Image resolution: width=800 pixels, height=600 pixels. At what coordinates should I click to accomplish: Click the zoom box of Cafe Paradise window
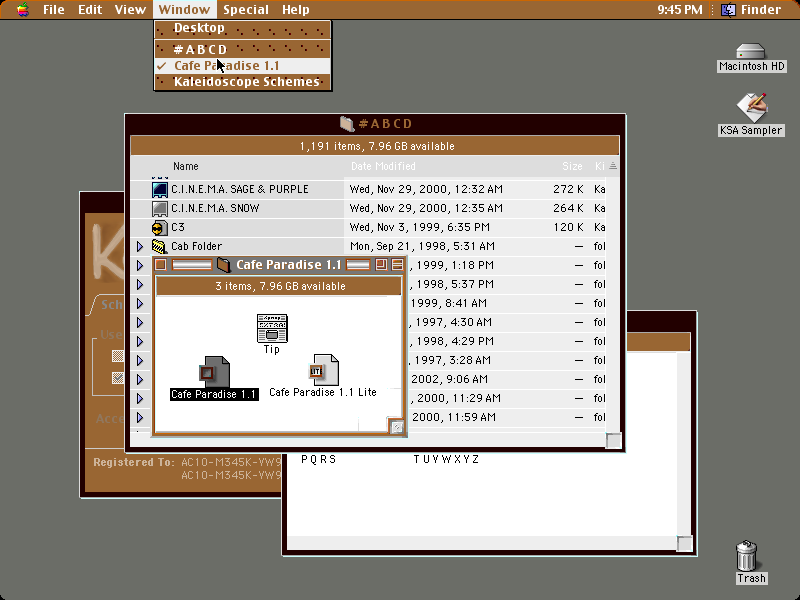[381, 264]
